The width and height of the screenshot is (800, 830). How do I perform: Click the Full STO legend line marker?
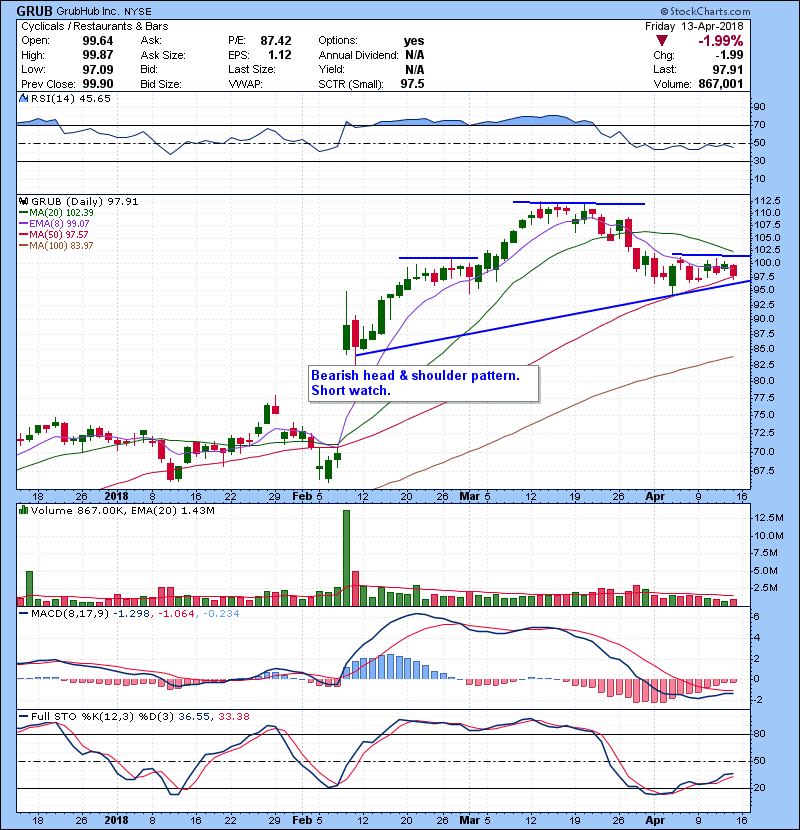[x=23, y=716]
